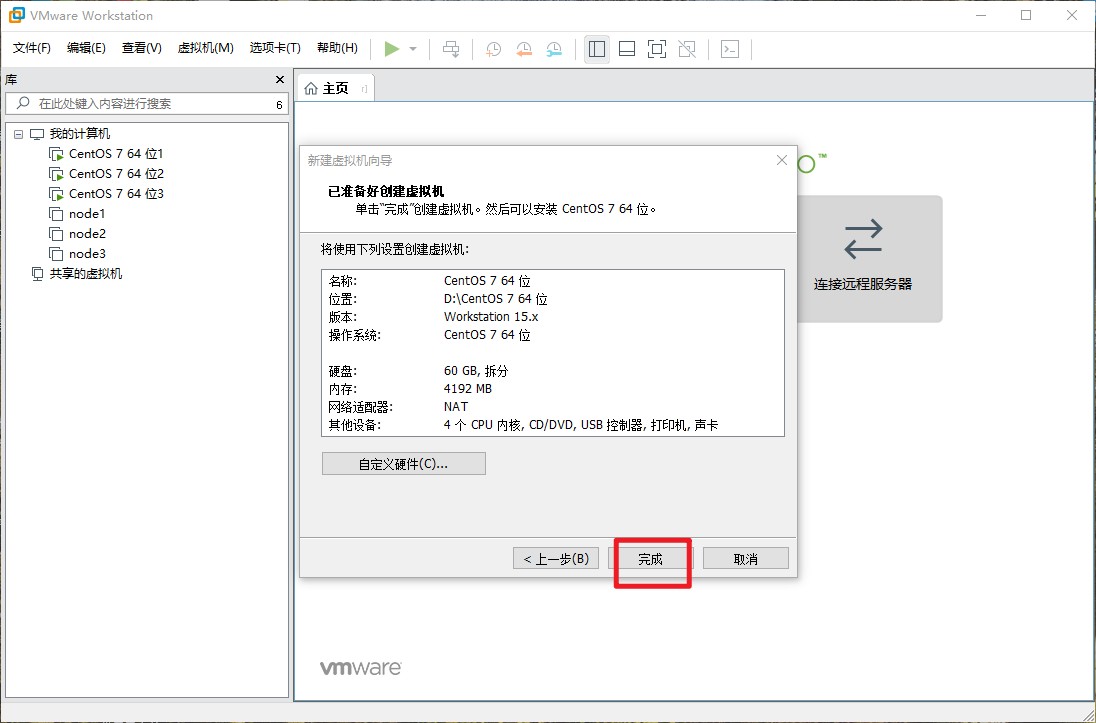Image resolution: width=1096 pixels, height=723 pixels.
Task: Click the VMware Workstation app logo
Action: coord(16,15)
